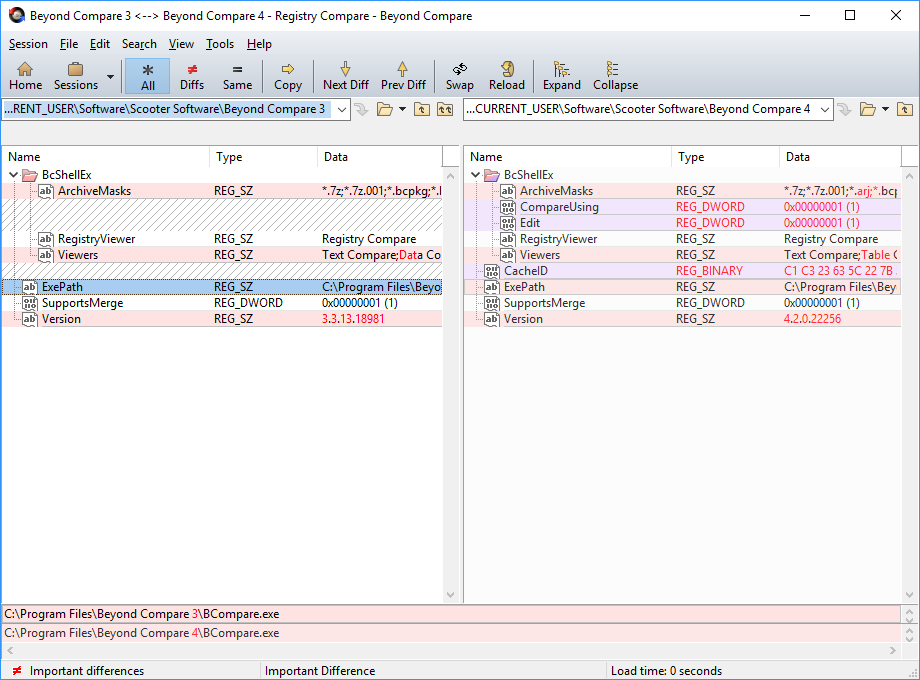Reload the comparison

pos(506,76)
